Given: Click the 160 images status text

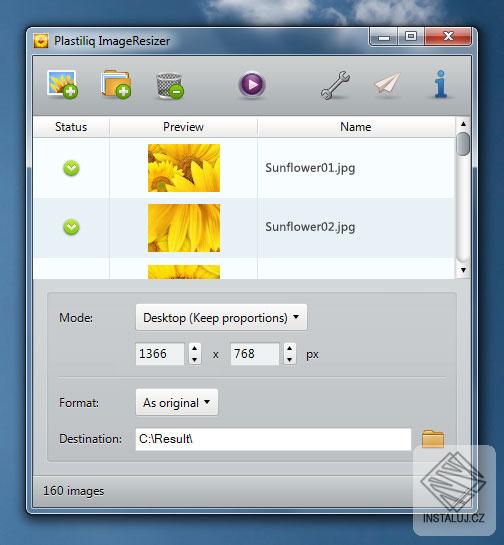Looking at the screenshot, I should tap(74, 491).
